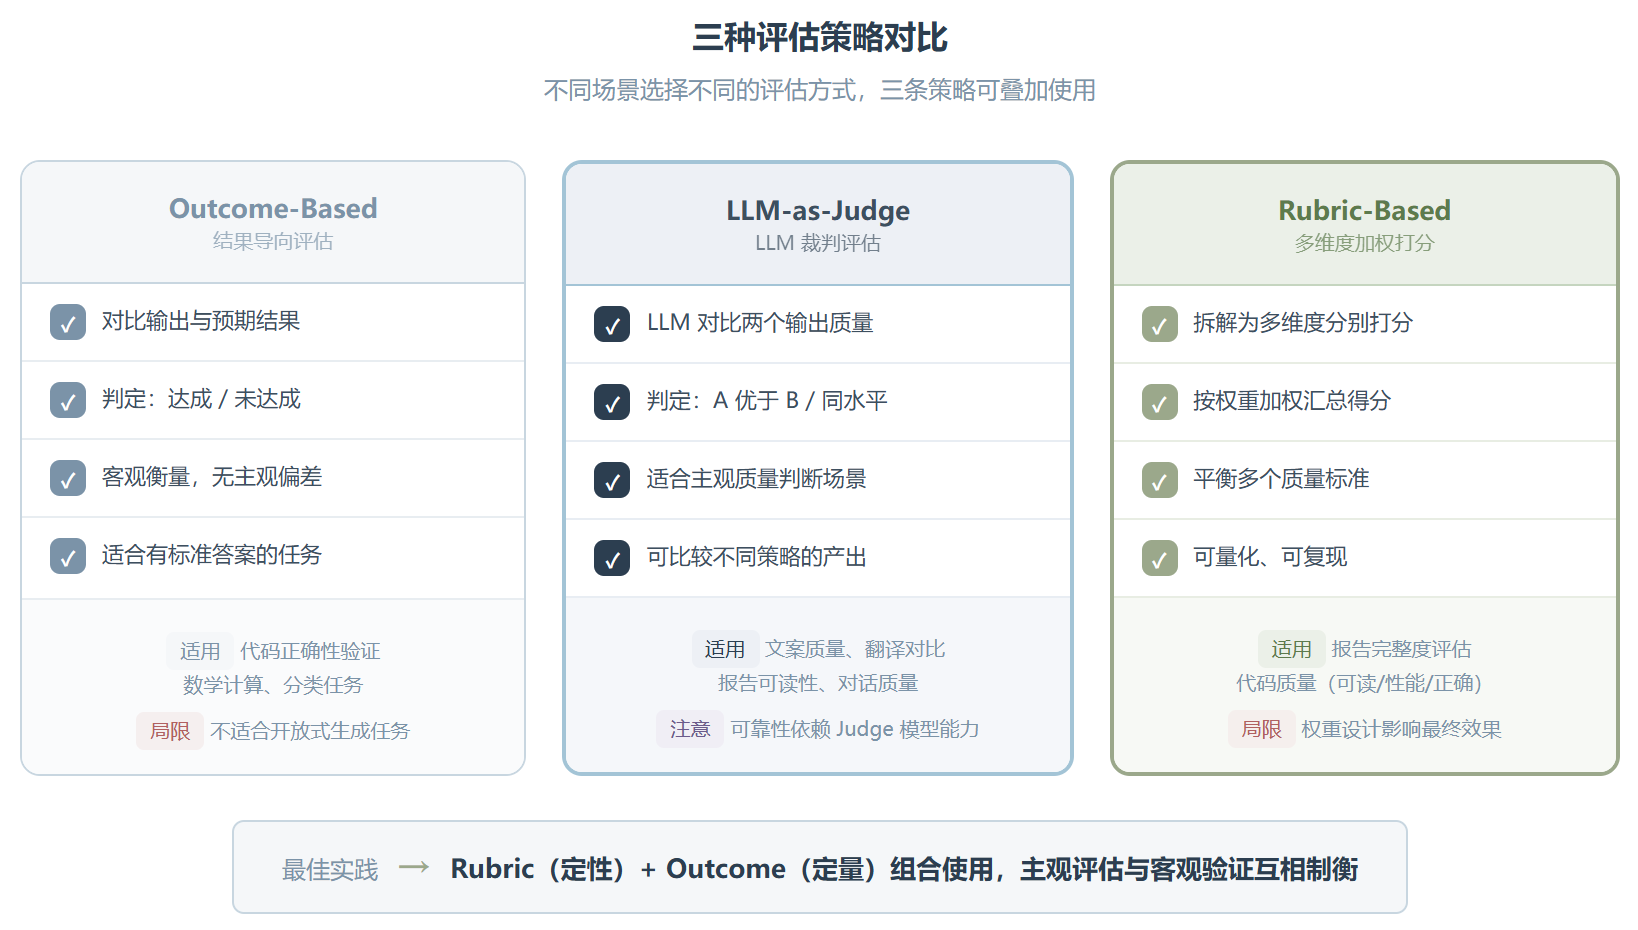Click the text 报告完整度评估
Image resolution: width=1638 pixels, height=930 pixels.
click(x=1401, y=649)
